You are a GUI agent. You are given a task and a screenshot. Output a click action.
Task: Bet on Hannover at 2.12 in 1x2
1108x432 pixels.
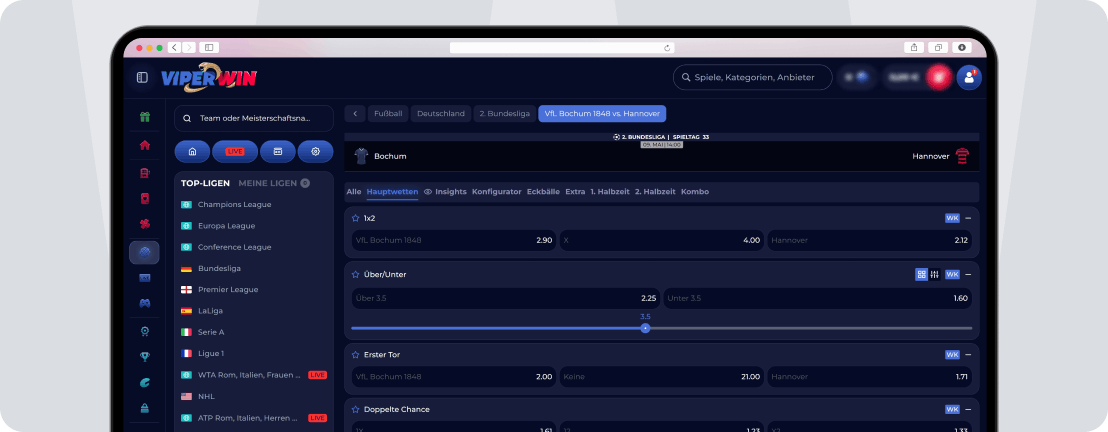point(870,240)
